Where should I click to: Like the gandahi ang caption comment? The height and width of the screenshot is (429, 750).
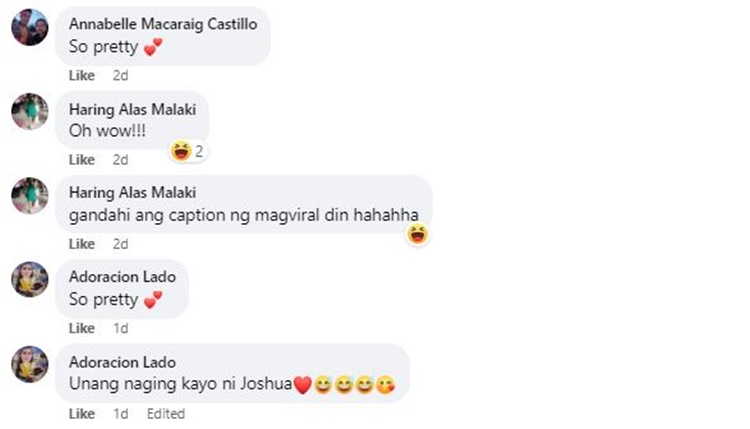(82, 244)
